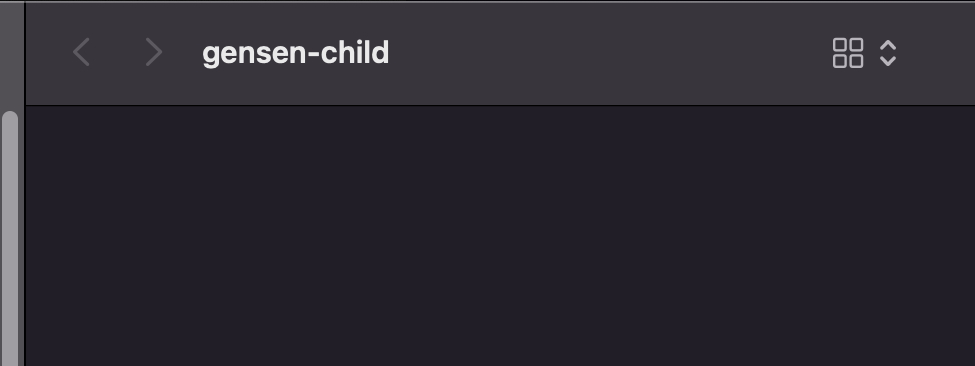Click the toolbar space right of gensen-child
Viewport: 975px width, 366px height.
click(x=609, y=53)
